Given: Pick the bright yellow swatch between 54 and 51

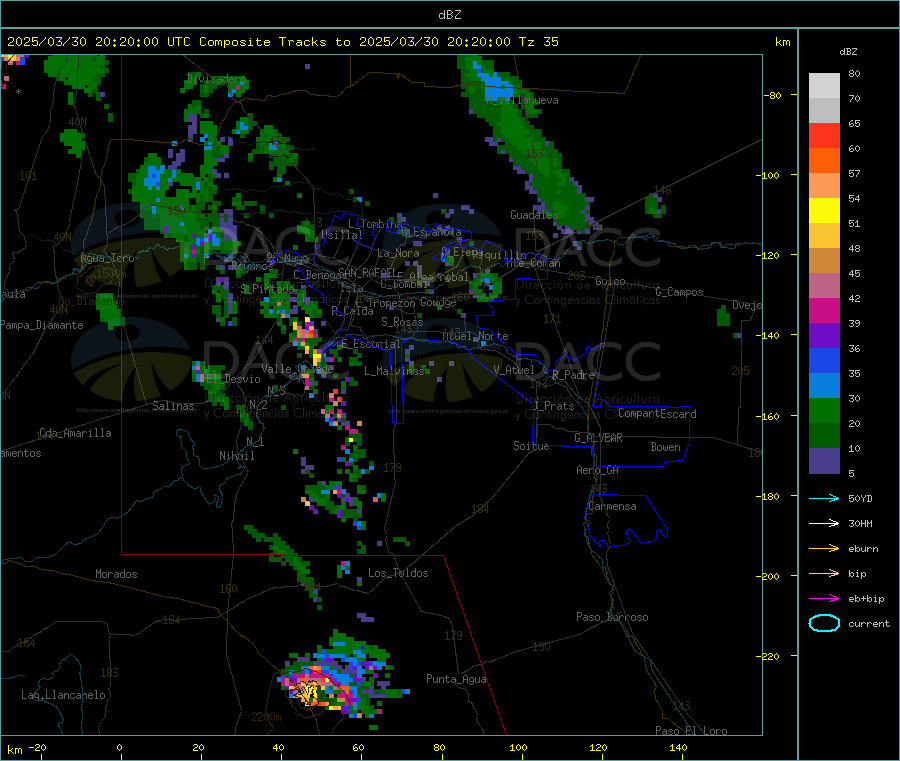Looking at the screenshot, I should [824, 211].
